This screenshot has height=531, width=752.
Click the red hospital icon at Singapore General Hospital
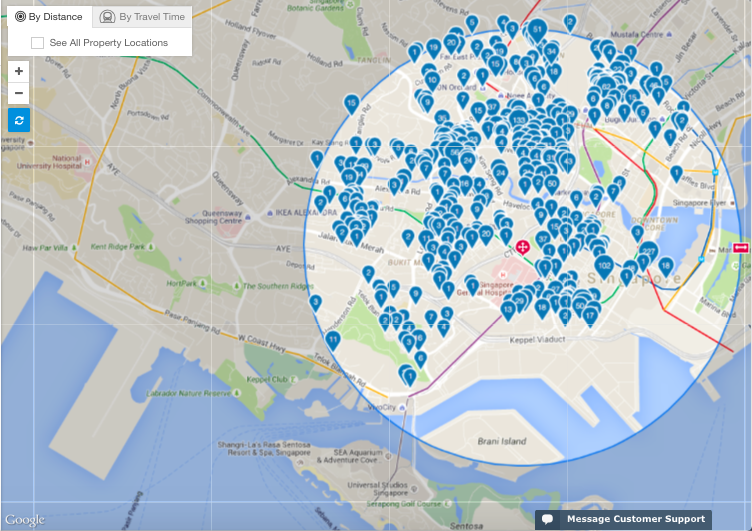point(503,275)
